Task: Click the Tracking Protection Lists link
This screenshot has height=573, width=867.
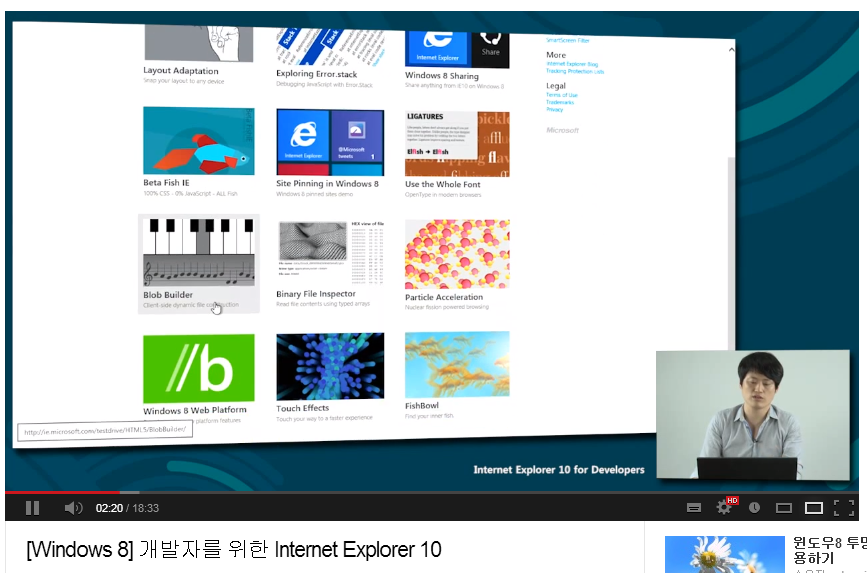Action: (575, 71)
